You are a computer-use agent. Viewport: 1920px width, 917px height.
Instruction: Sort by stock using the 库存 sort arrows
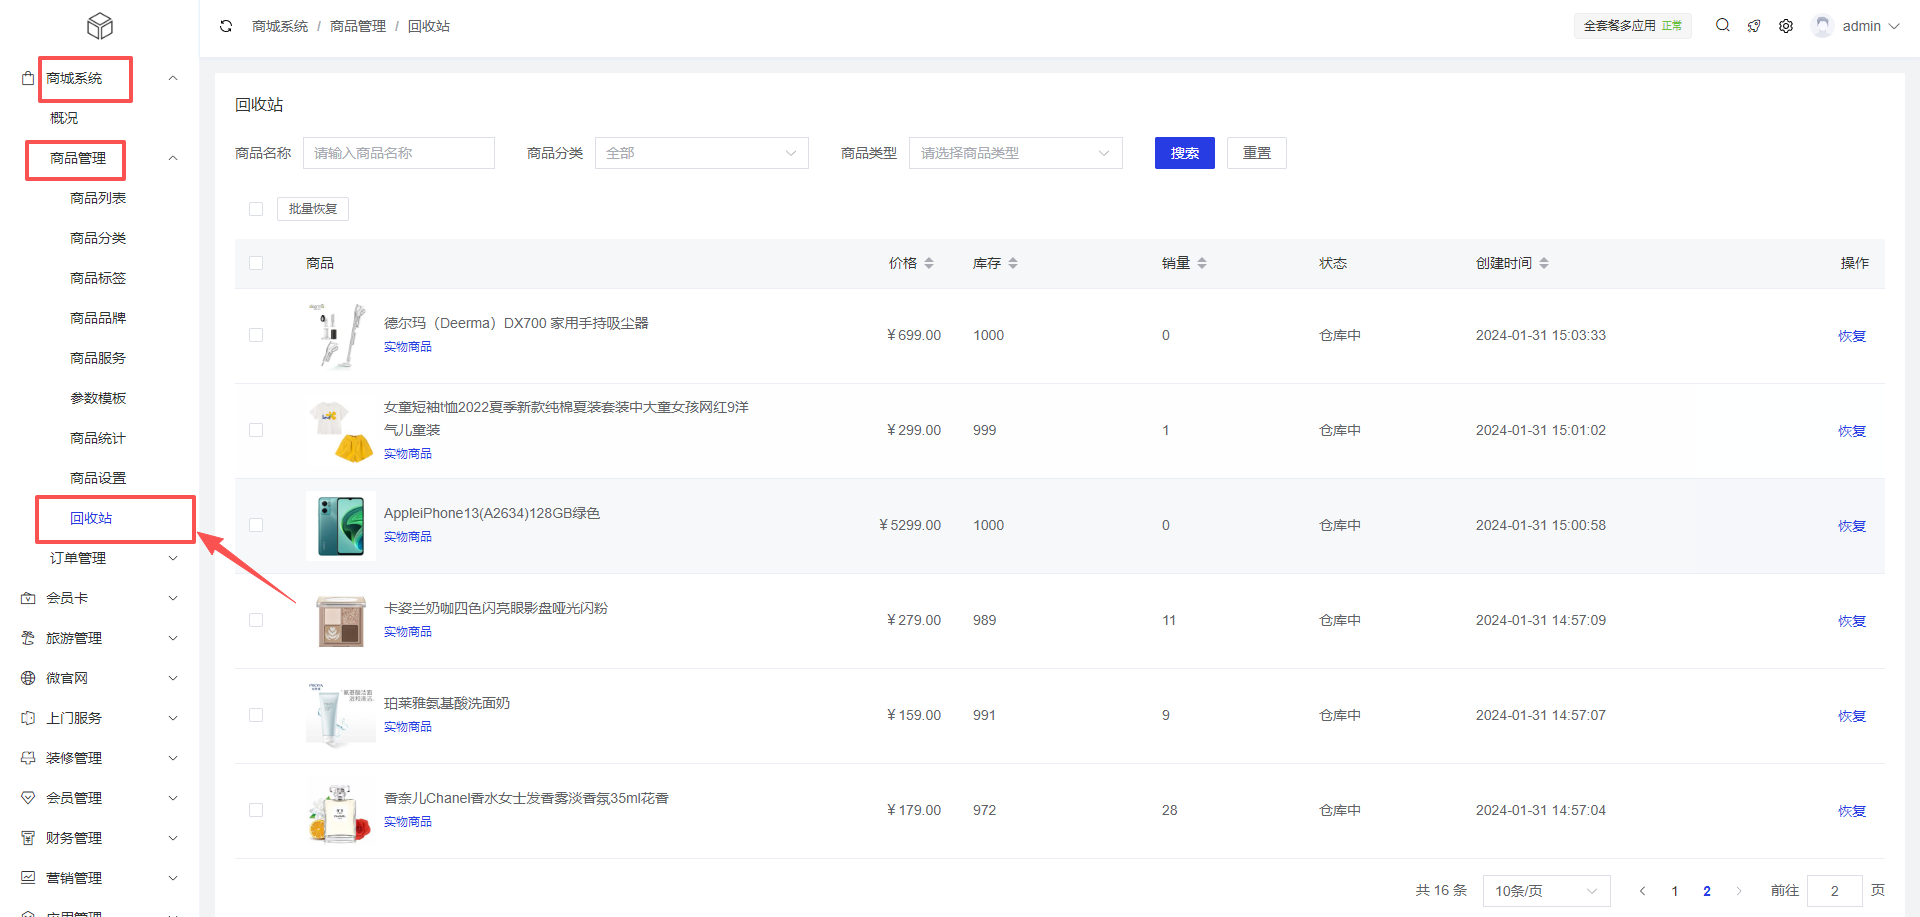pos(1013,263)
